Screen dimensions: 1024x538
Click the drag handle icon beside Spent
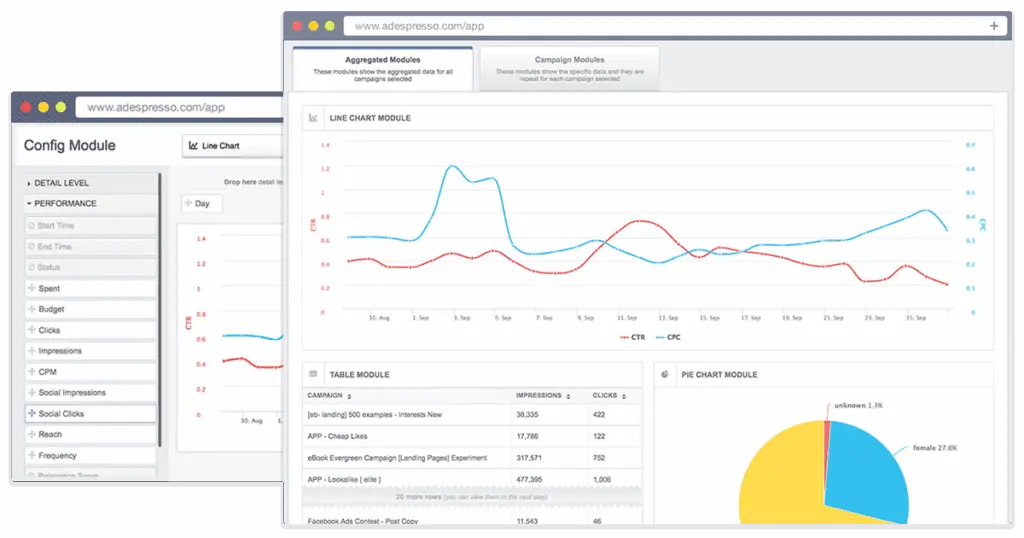point(31,289)
